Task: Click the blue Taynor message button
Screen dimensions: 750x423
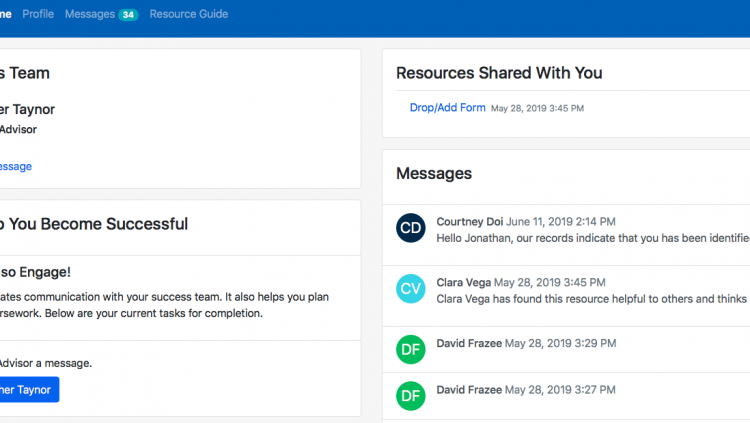Action: click(29, 390)
